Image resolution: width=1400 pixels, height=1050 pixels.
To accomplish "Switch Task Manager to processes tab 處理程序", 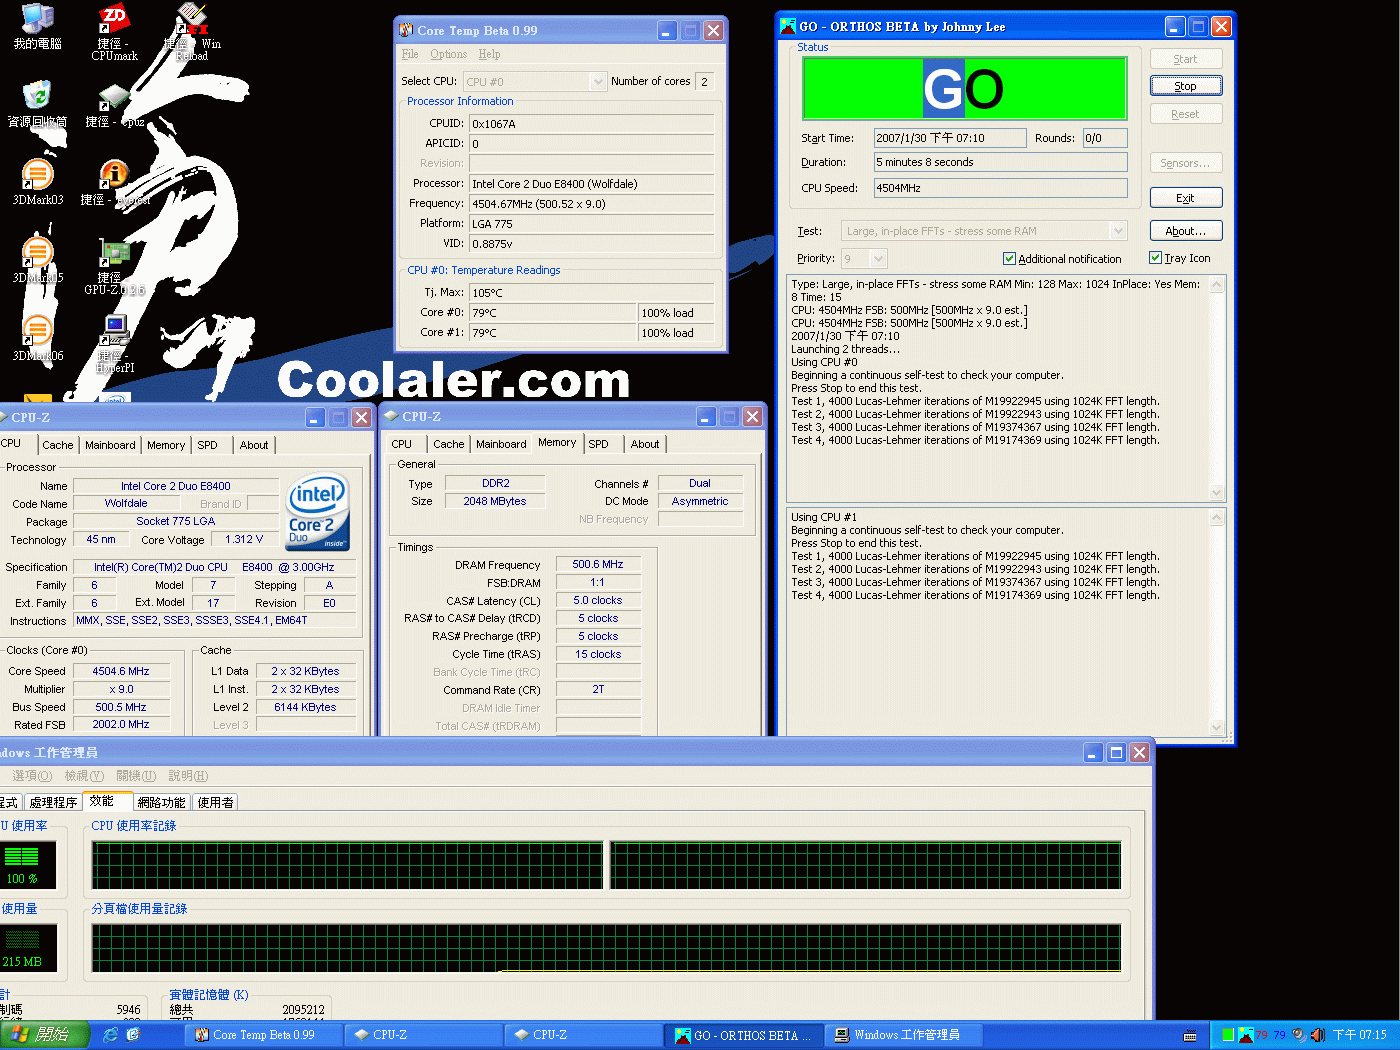I will pyautogui.click(x=53, y=802).
